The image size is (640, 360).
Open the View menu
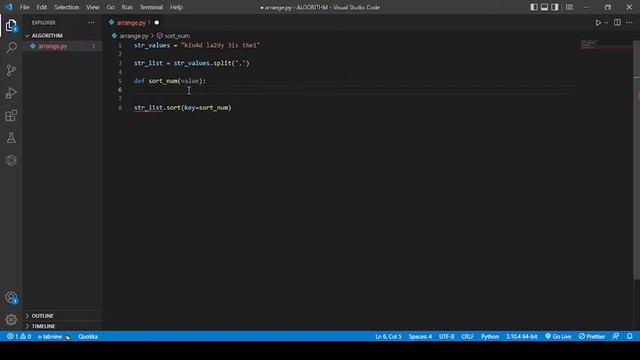[x=93, y=7]
